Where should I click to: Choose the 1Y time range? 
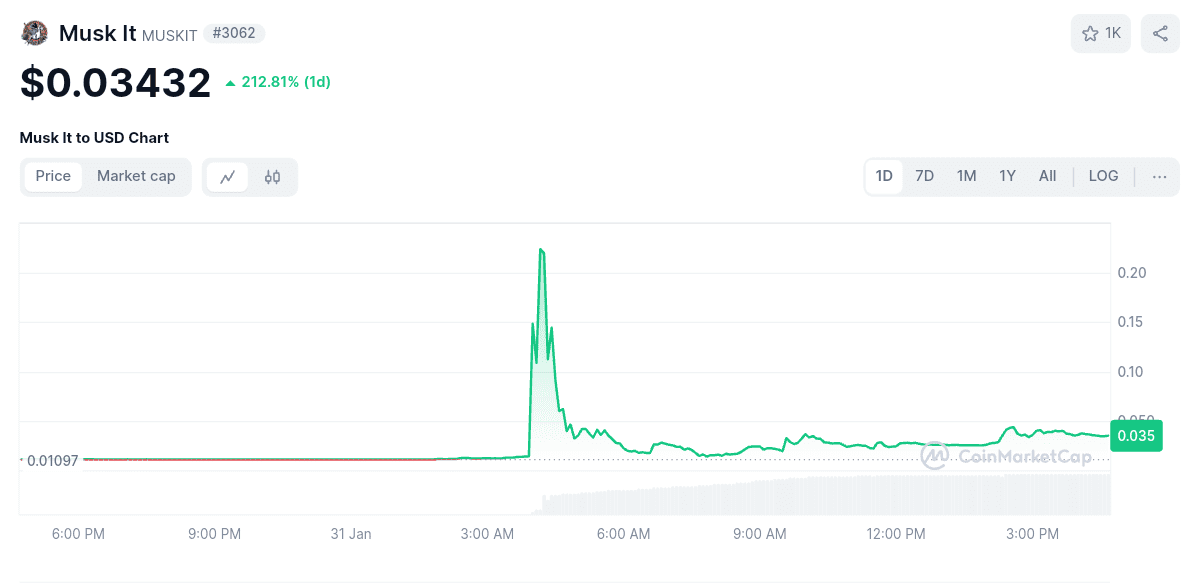point(1007,176)
